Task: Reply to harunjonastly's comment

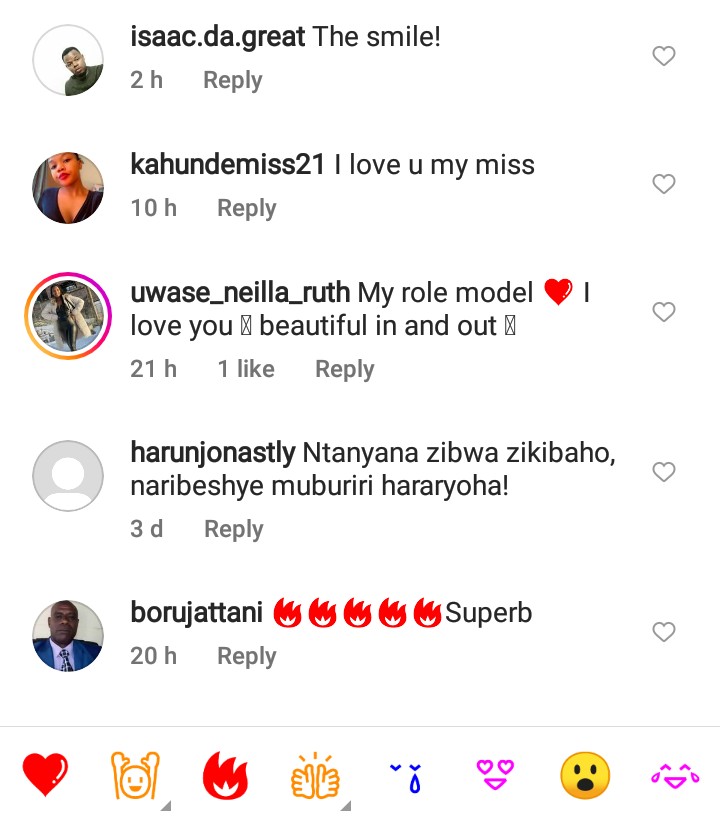Action: click(x=233, y=529)
